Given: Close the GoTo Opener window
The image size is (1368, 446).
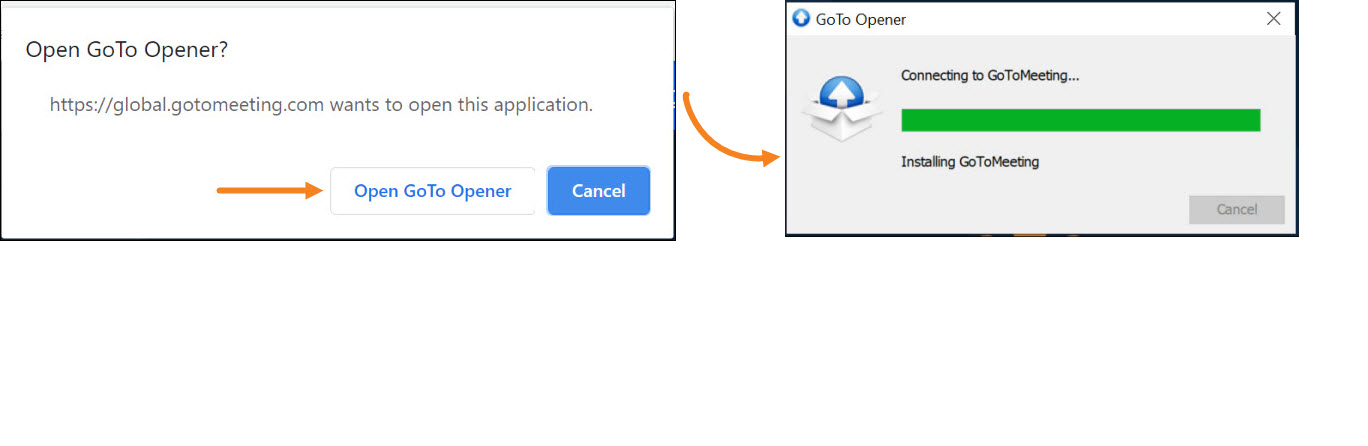Looking at the screenshot, I should pyautogui.click(x=1274, y=19).
